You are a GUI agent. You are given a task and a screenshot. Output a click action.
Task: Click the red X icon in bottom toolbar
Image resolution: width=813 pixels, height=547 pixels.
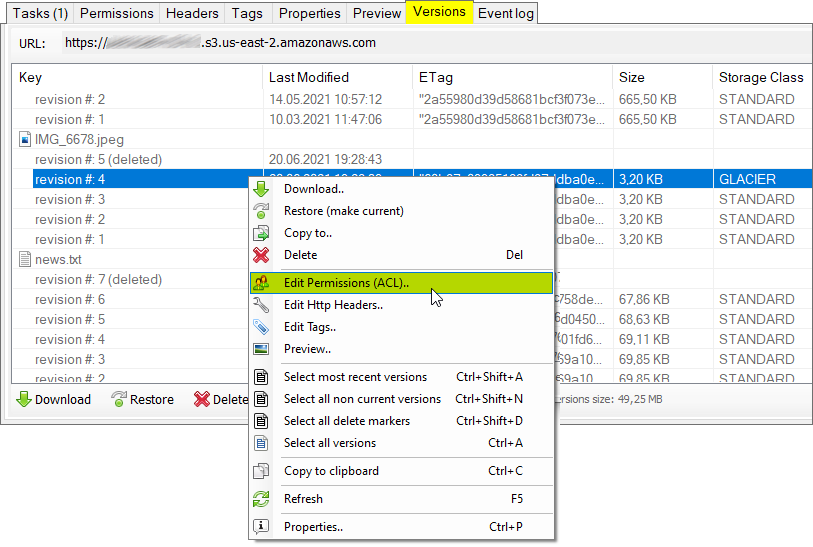point(202,399)
